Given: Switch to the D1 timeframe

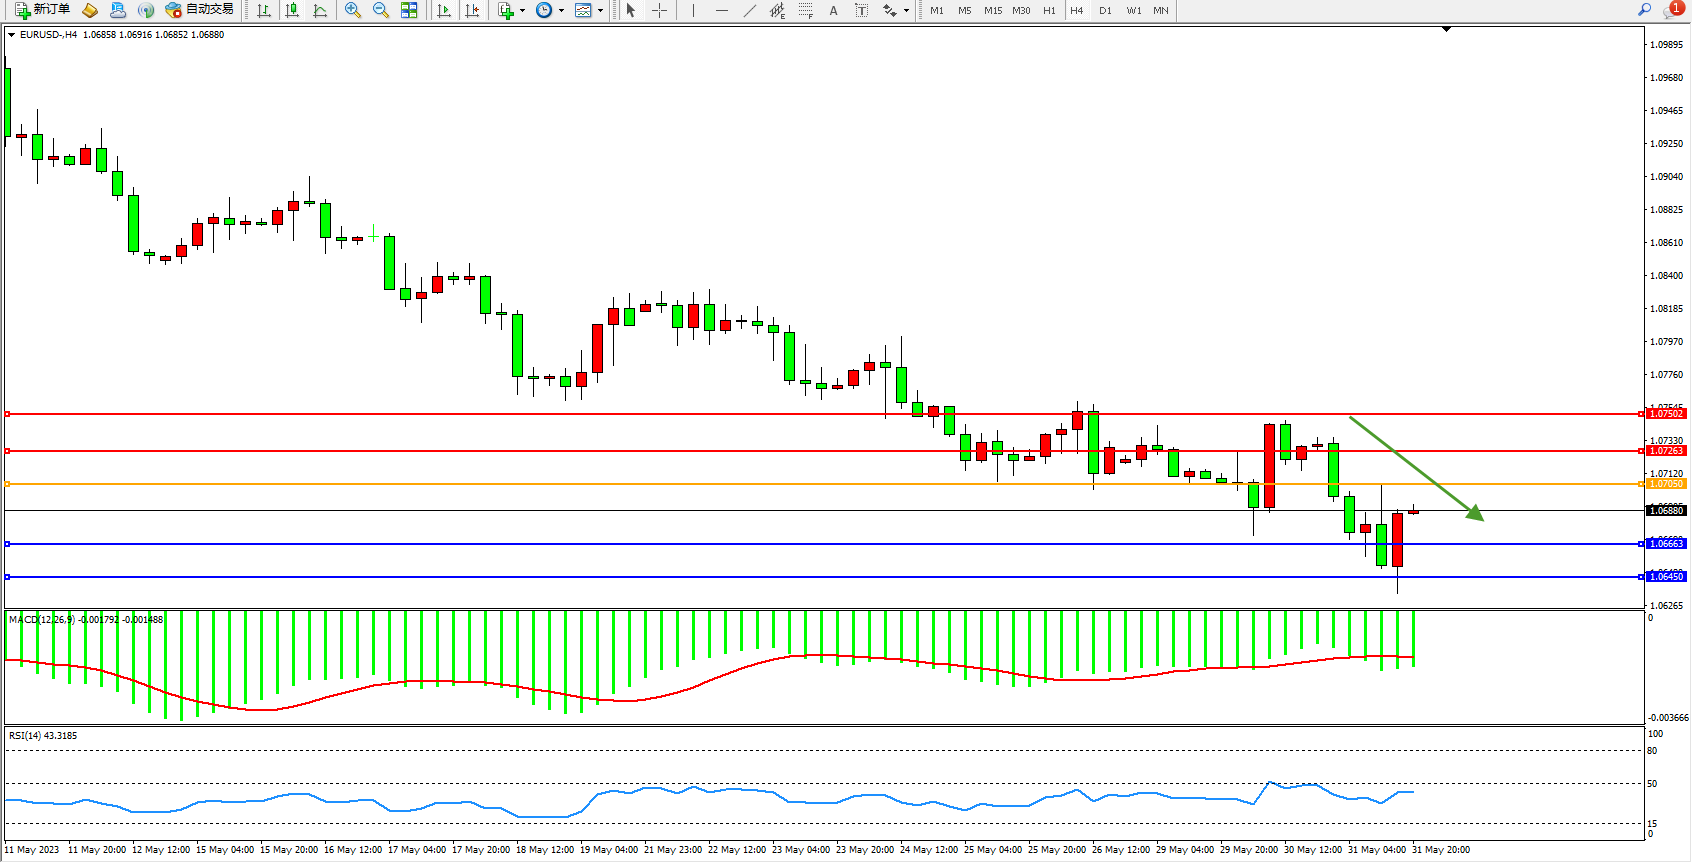Looking at the screenshot, I should tap(1105, 10).
